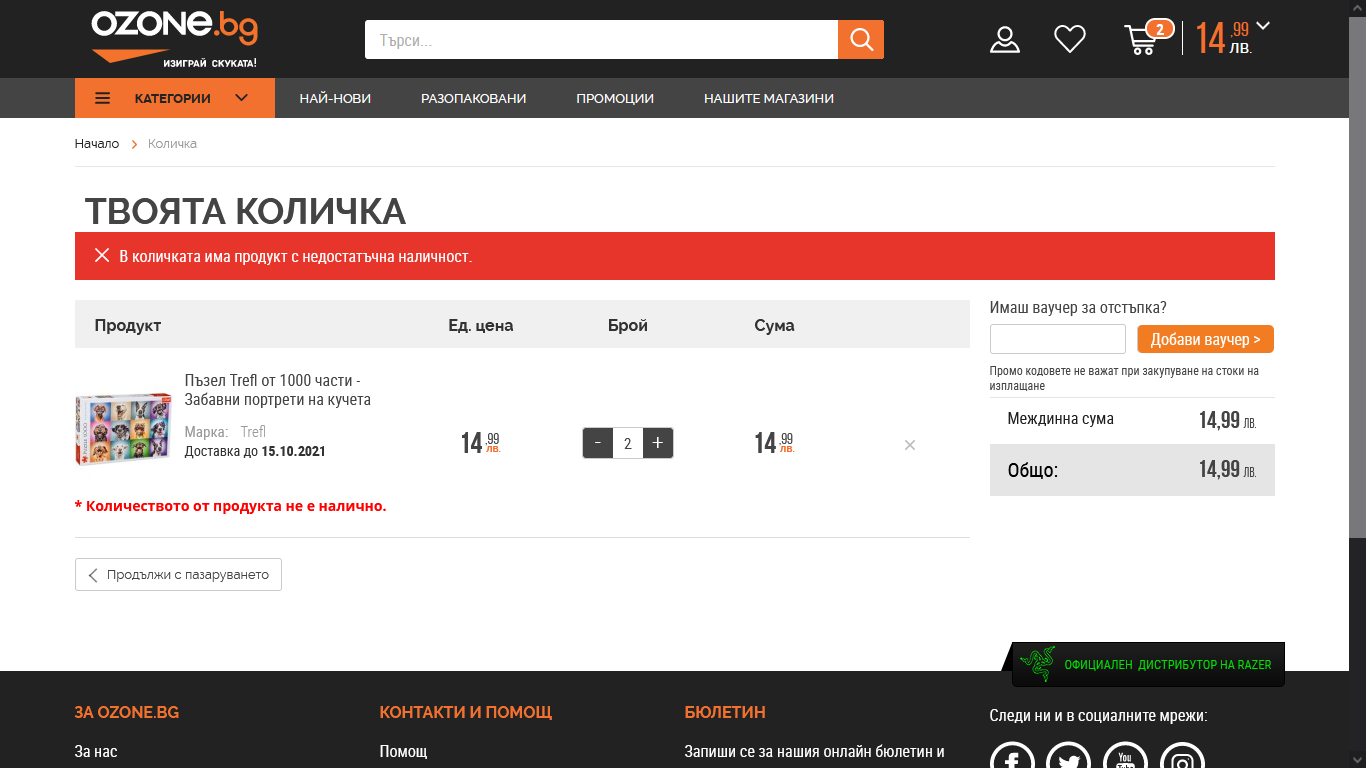The width and height of the screenshot is (1366, 768).
Task: Open the user account profile icon
Action: tap(1004, 40)
